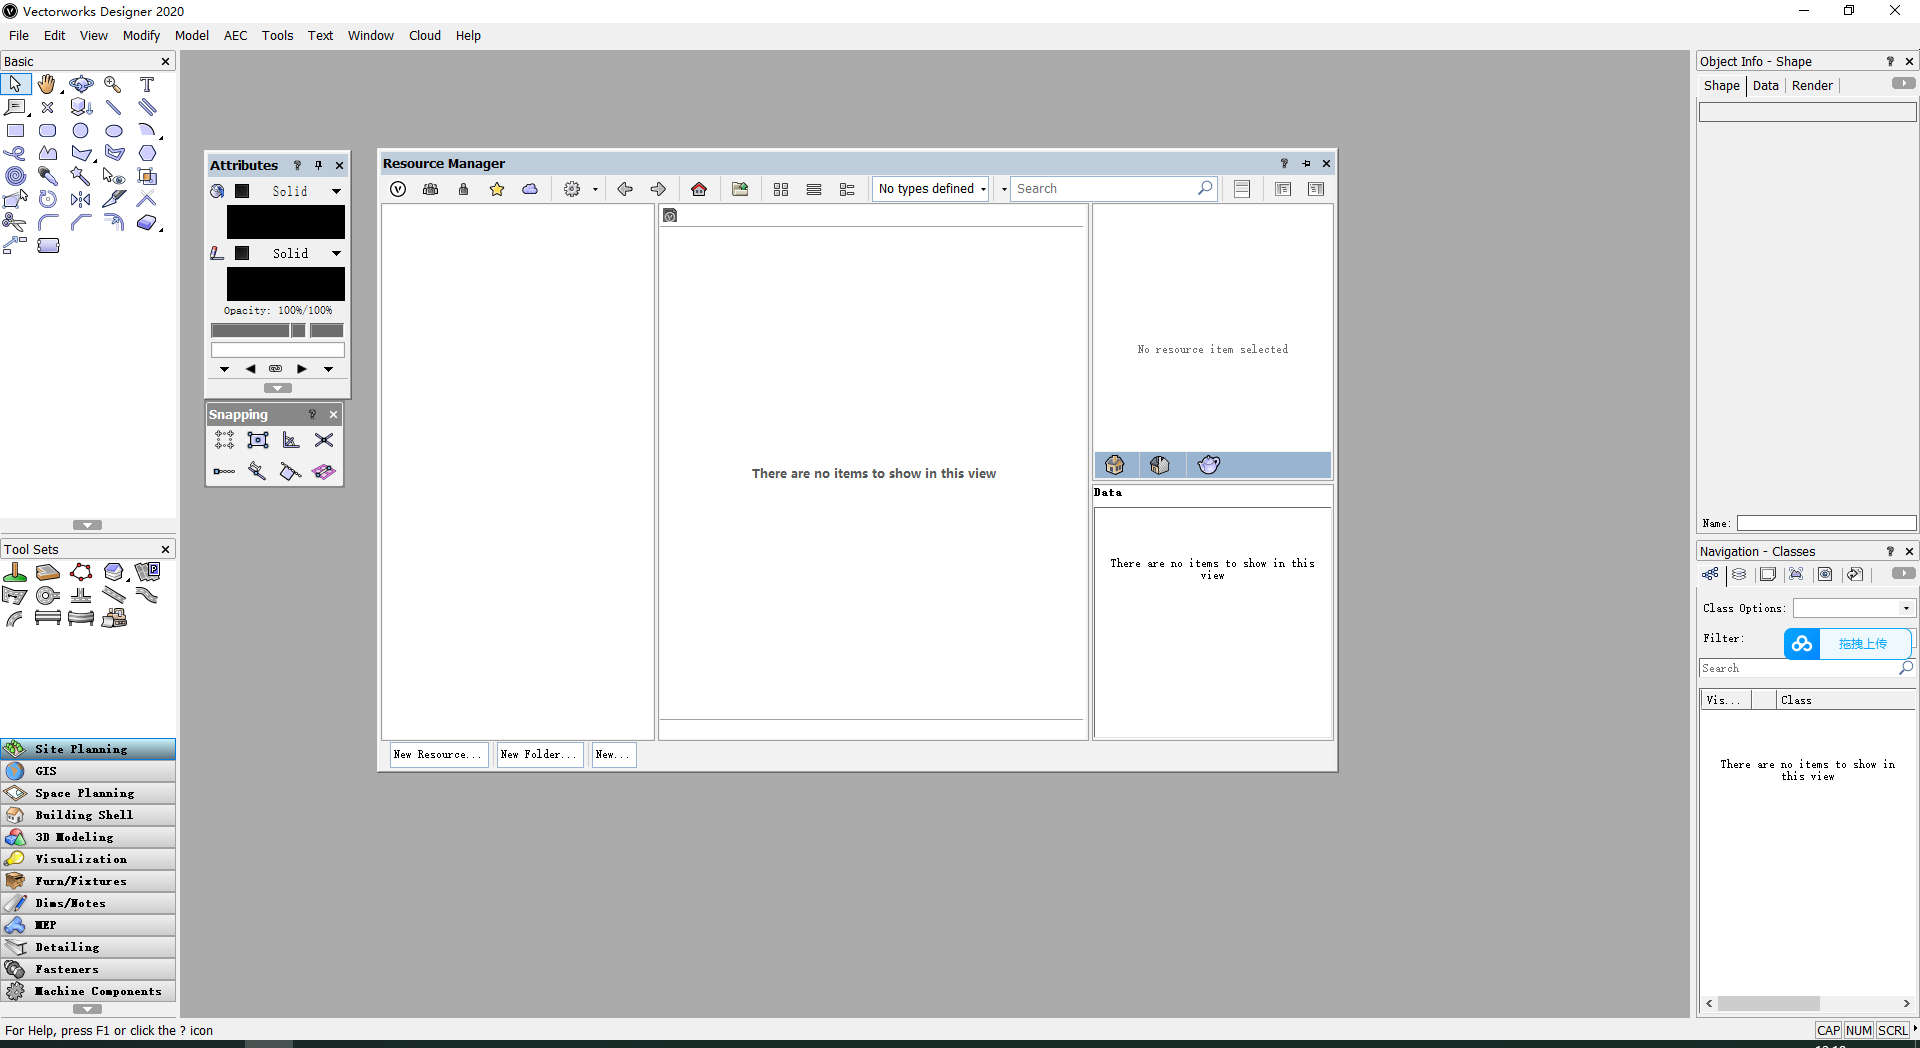Open No types defined dropdown
1920x1048 pixels.
(x=931, y=189)
